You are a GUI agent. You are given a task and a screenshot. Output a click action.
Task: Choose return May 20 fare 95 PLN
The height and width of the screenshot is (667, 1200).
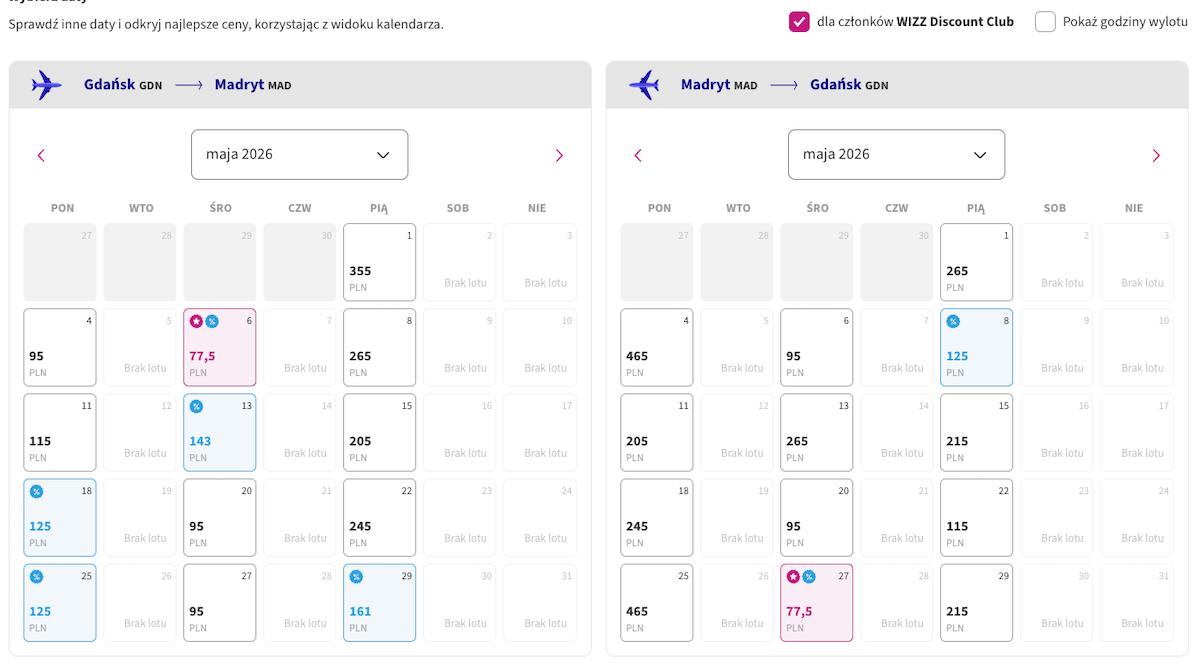[817, 517]
